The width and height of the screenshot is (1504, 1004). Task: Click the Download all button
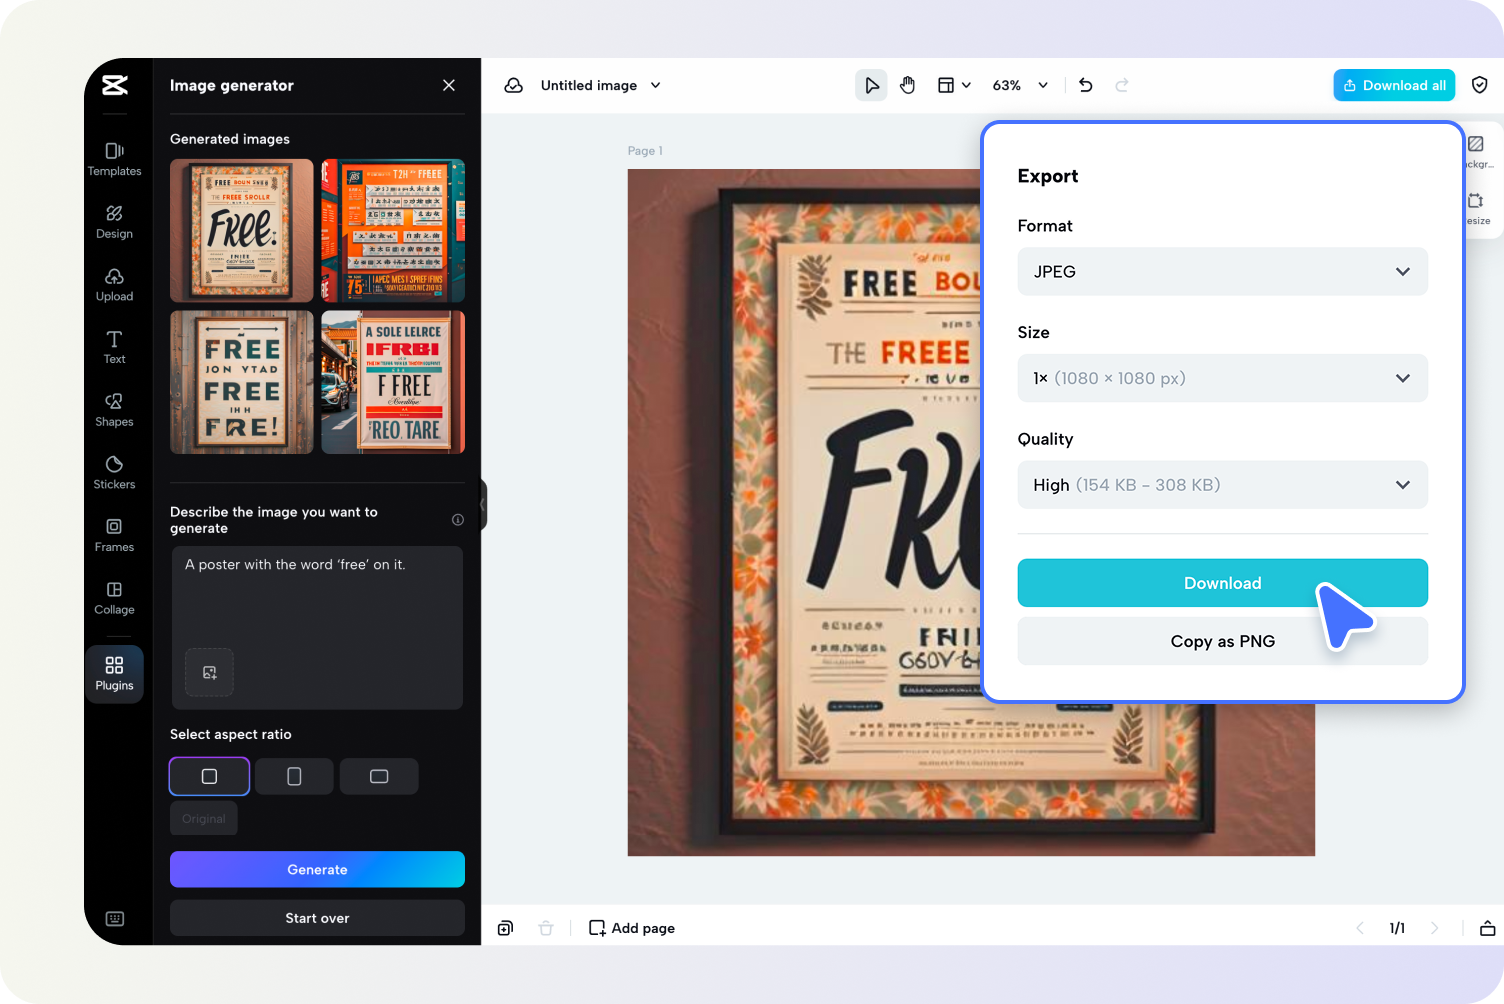1394,85
